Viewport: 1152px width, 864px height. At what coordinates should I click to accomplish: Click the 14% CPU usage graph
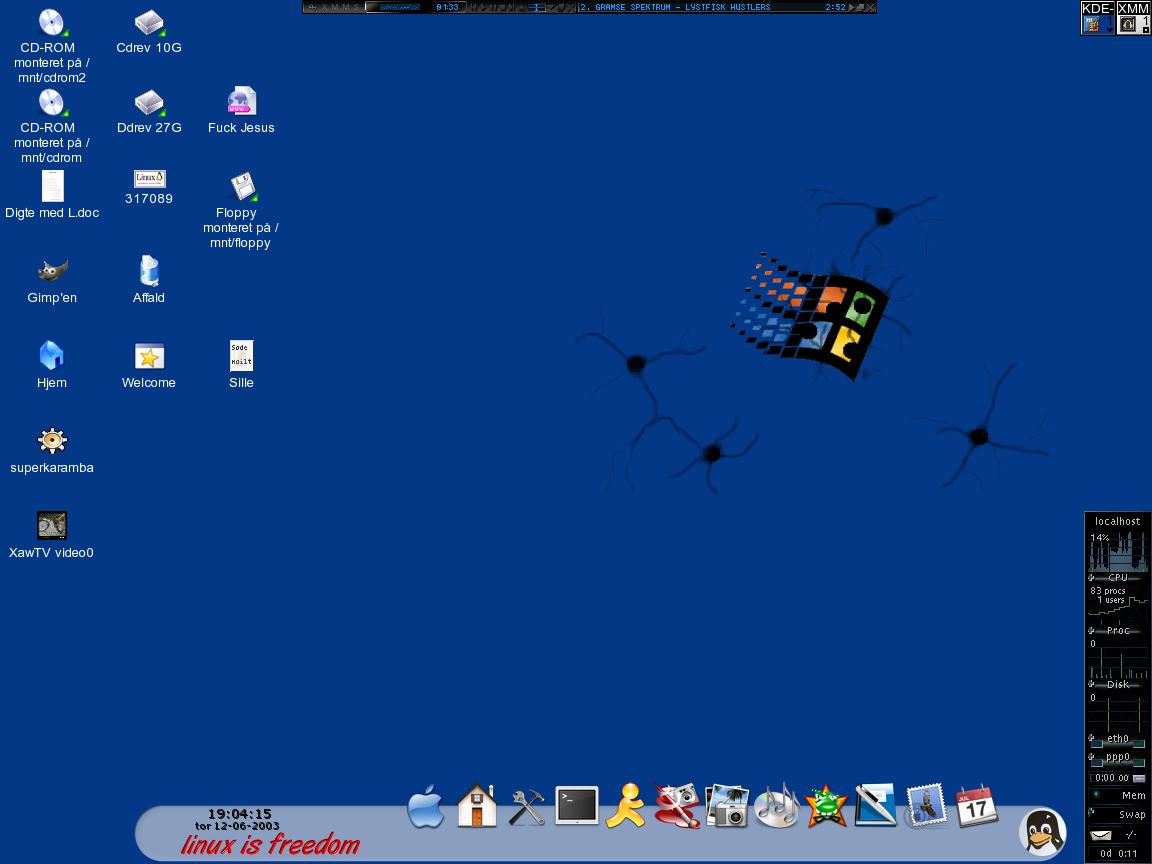point(1117,551)
